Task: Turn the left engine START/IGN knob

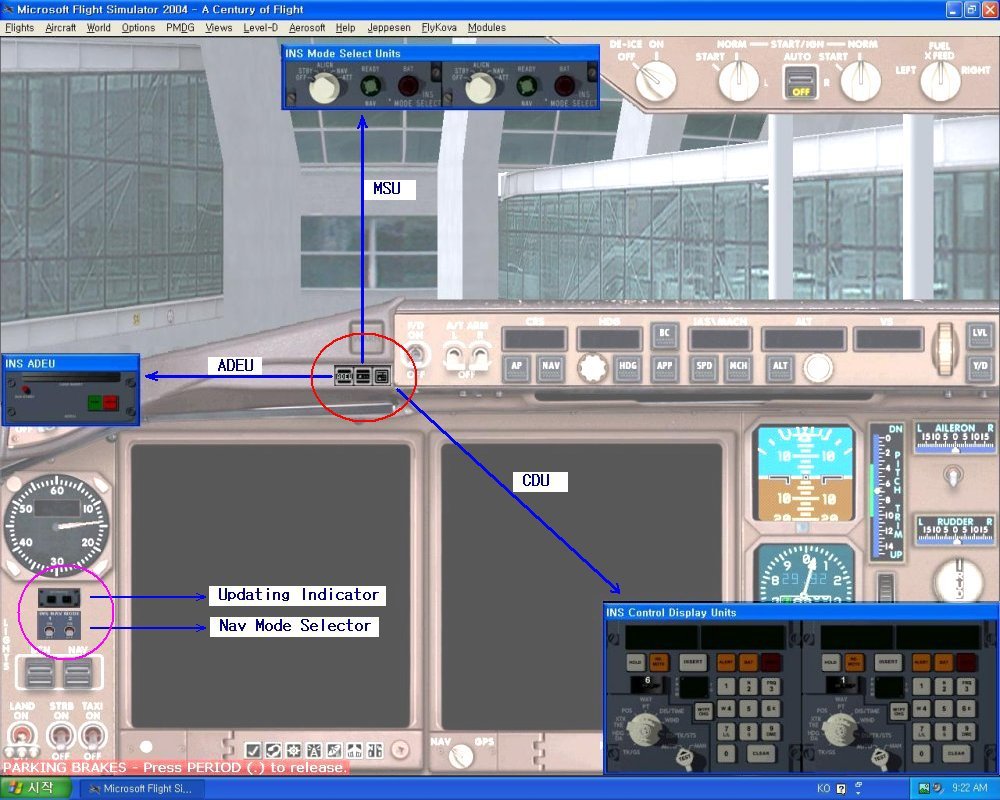Action: click(x=739, y=82)
